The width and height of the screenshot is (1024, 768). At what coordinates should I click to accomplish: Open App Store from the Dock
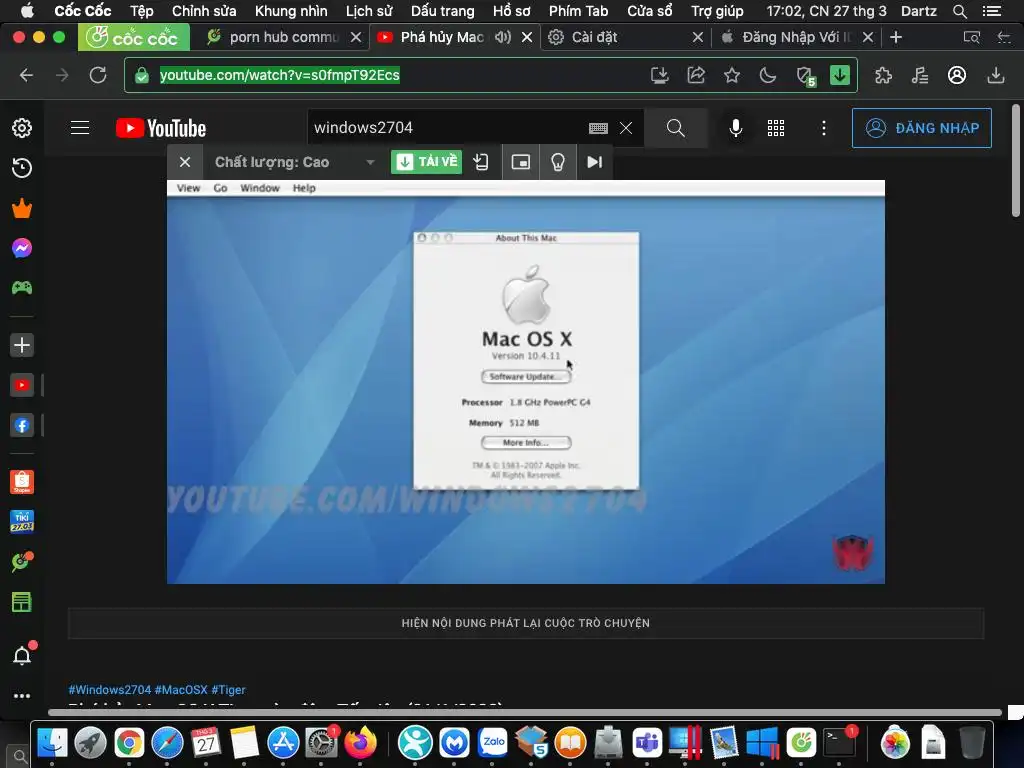coord(283,743)
